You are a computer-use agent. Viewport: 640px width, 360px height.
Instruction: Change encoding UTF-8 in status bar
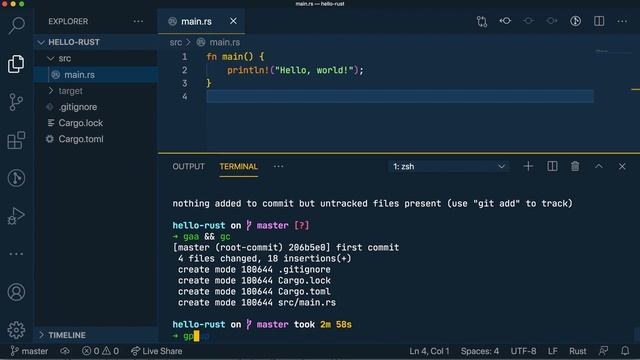(523, 351)
